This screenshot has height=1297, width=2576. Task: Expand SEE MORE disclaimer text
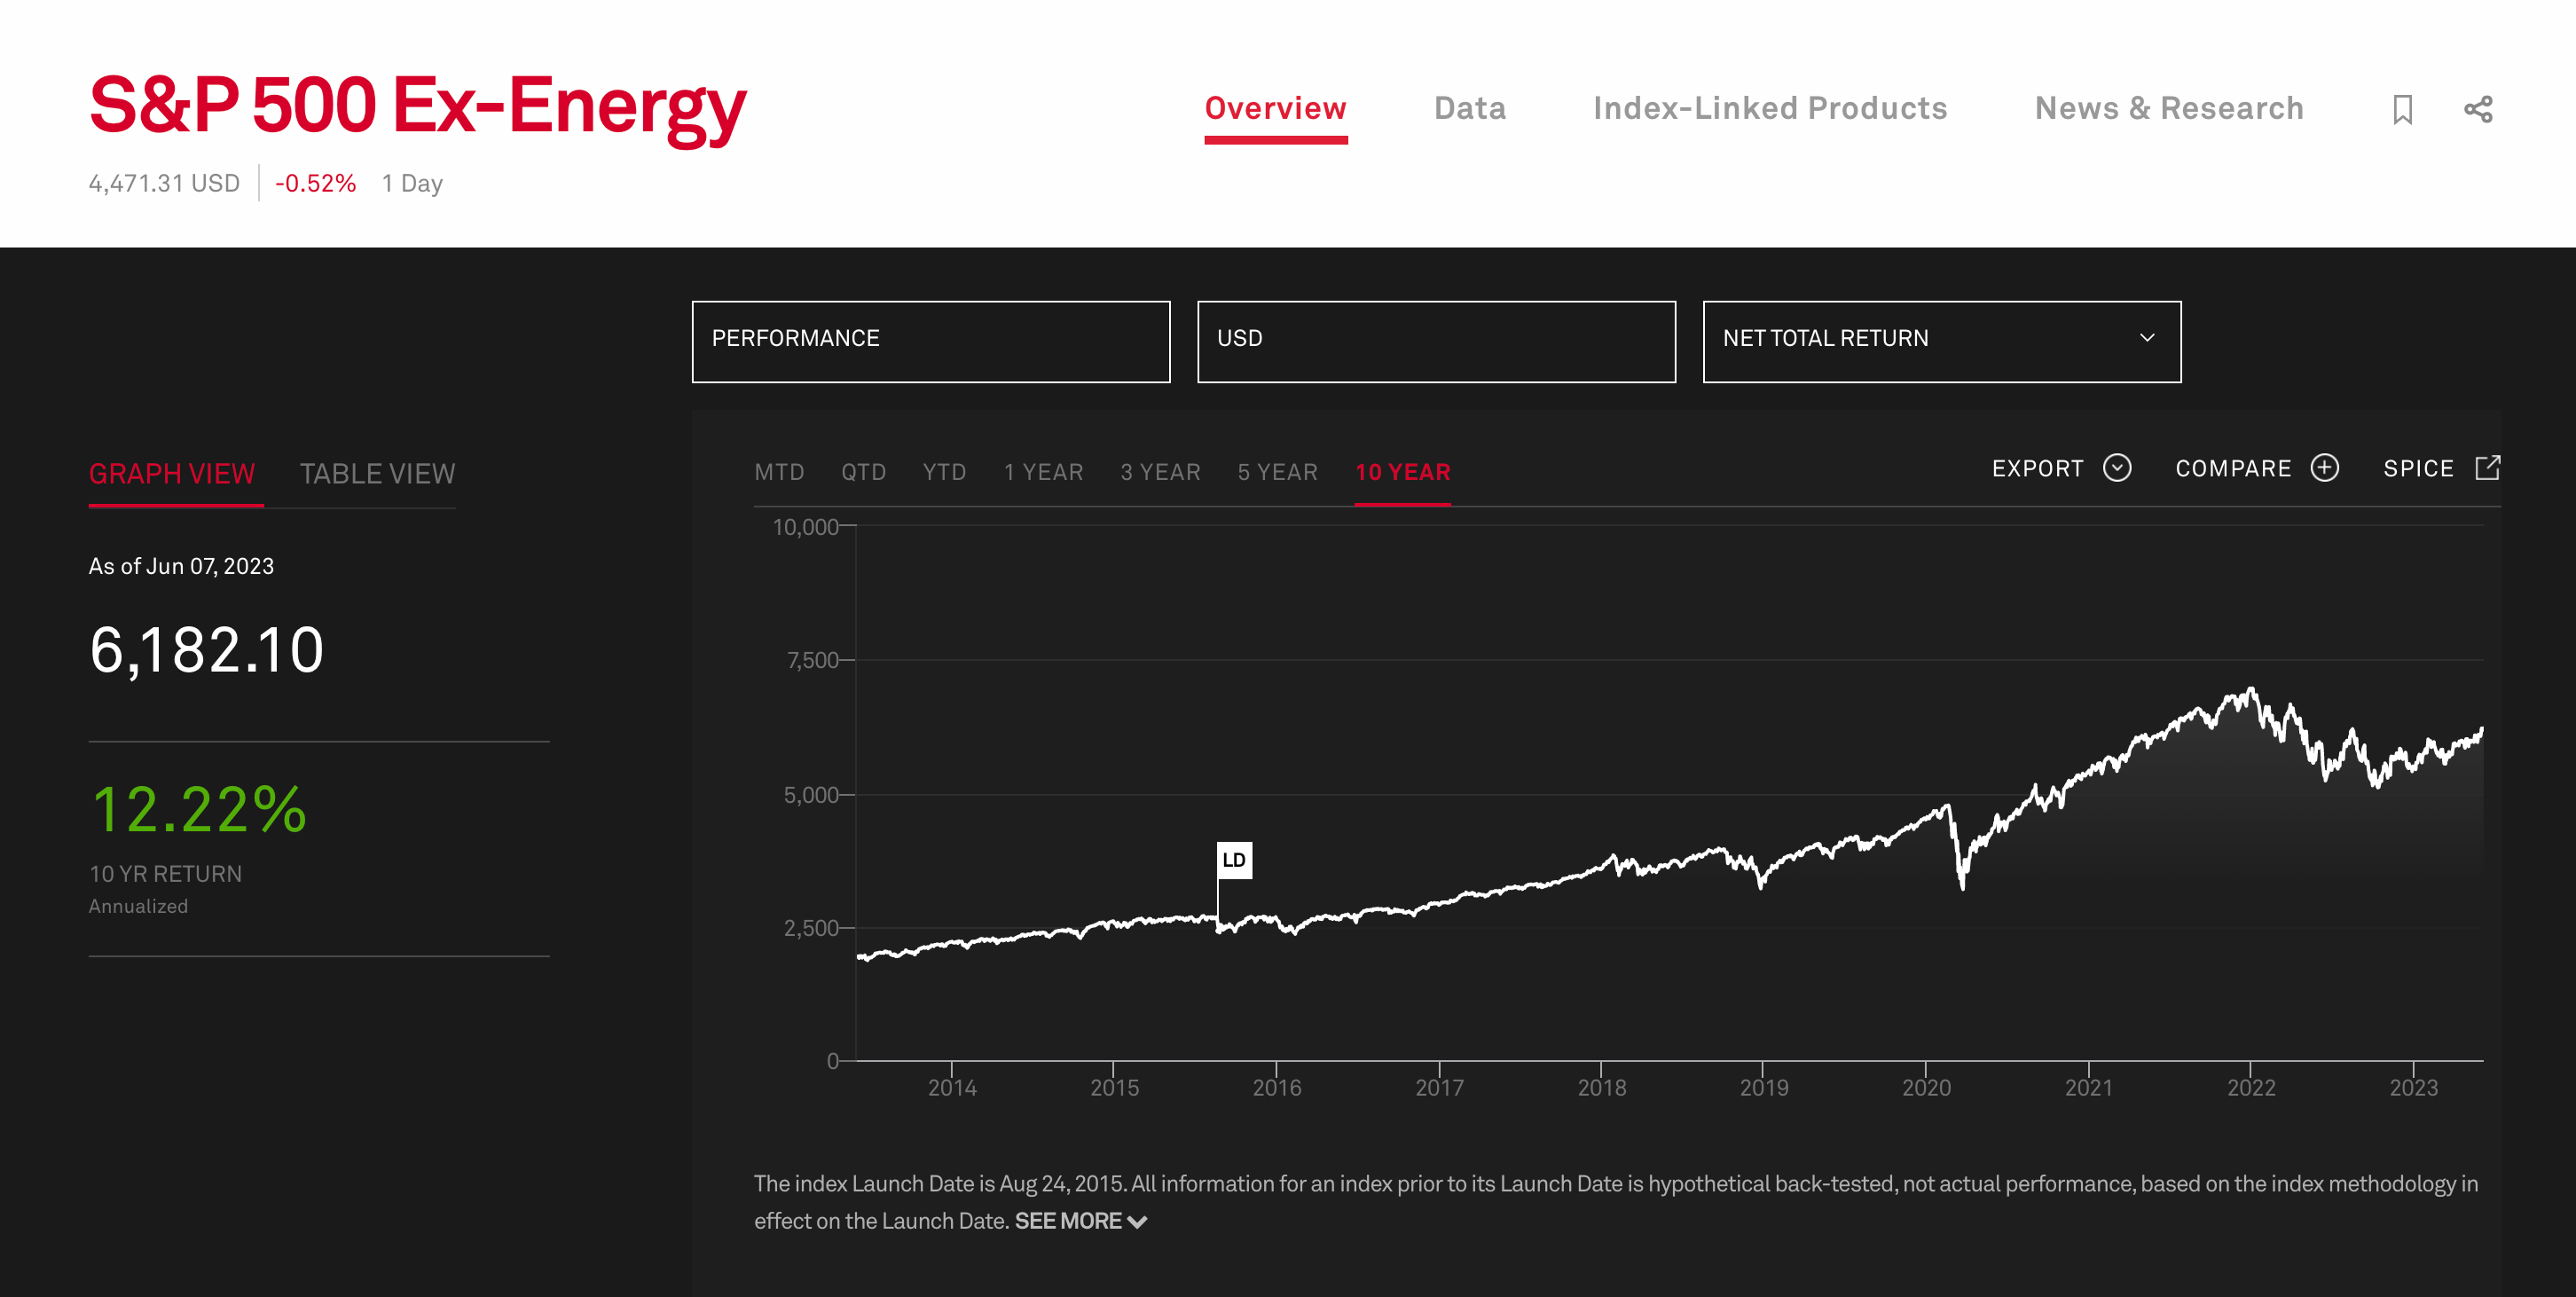click(x=1080, y=1221)
